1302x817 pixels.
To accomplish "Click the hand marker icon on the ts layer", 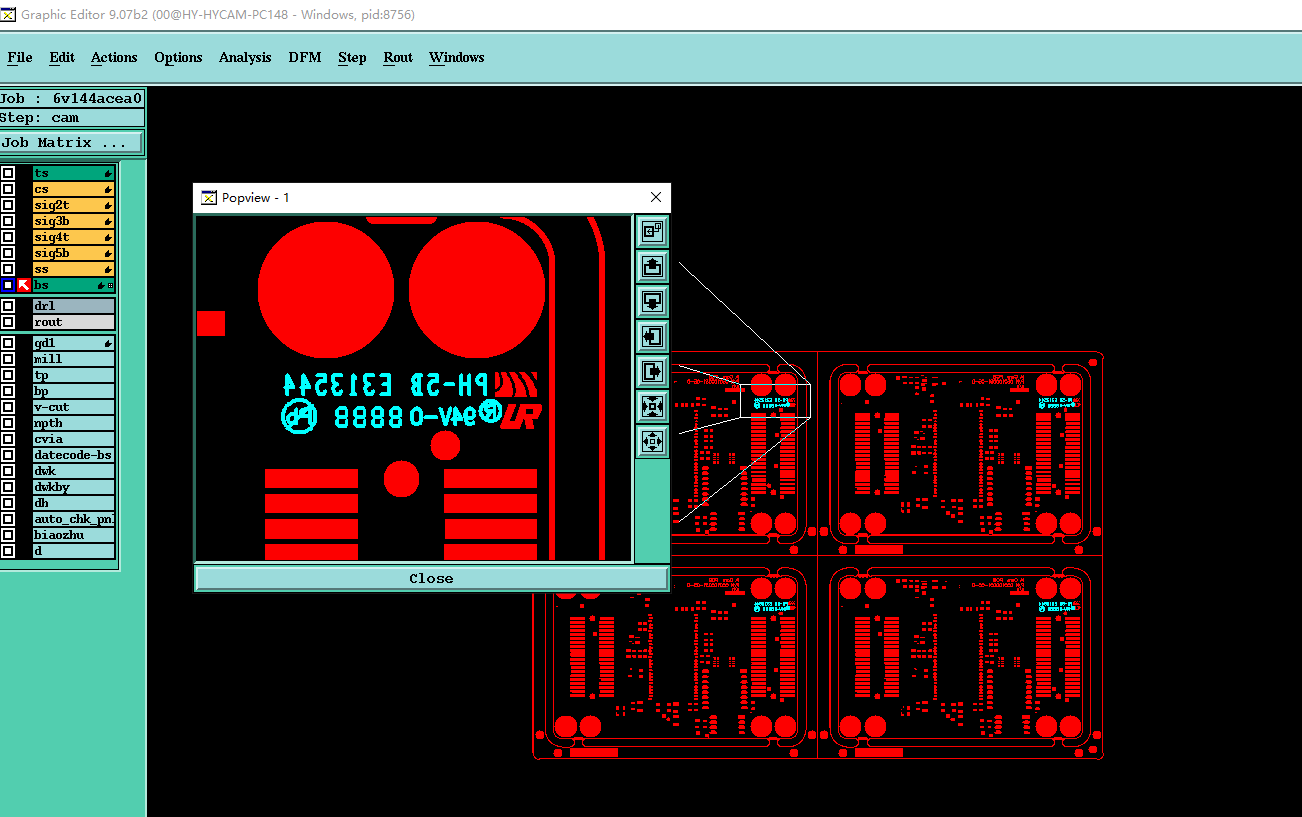I will tap(108, 173).
